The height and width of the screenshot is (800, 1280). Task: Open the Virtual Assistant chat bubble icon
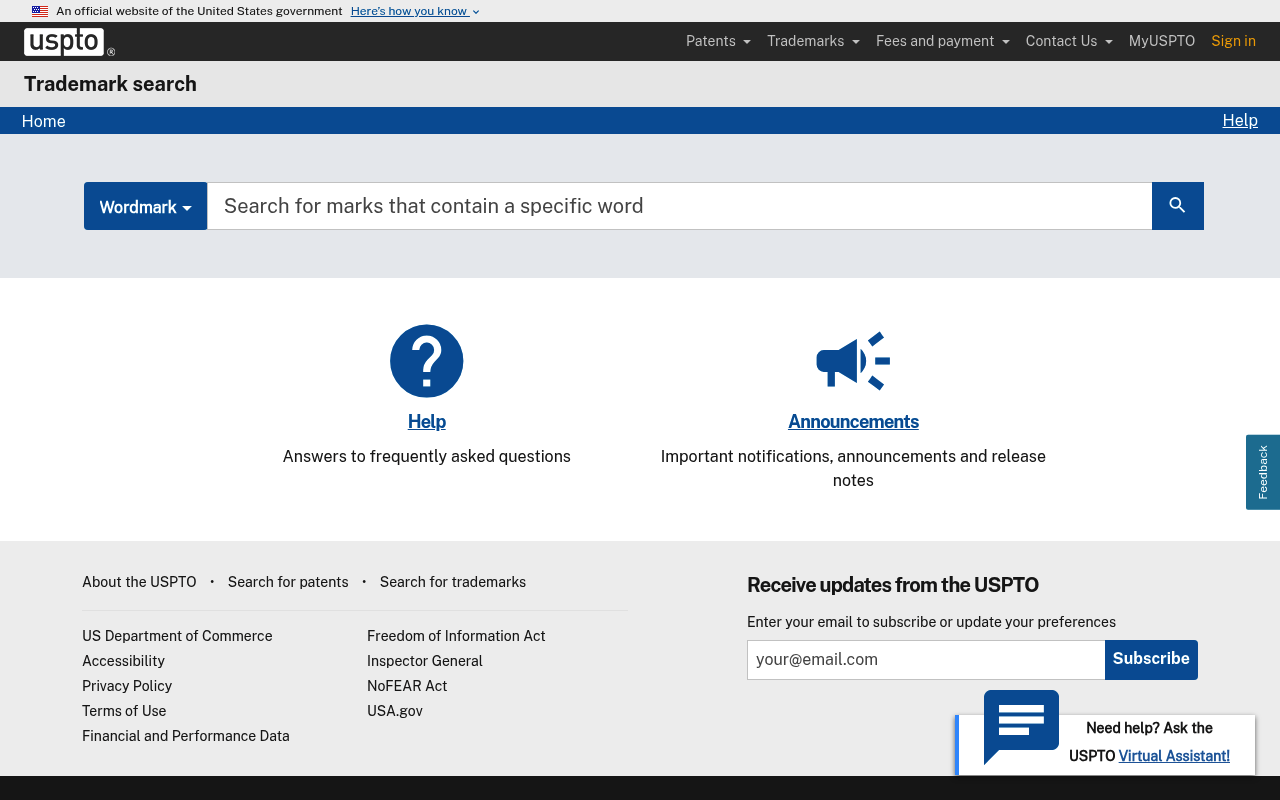click(1021, 726)
